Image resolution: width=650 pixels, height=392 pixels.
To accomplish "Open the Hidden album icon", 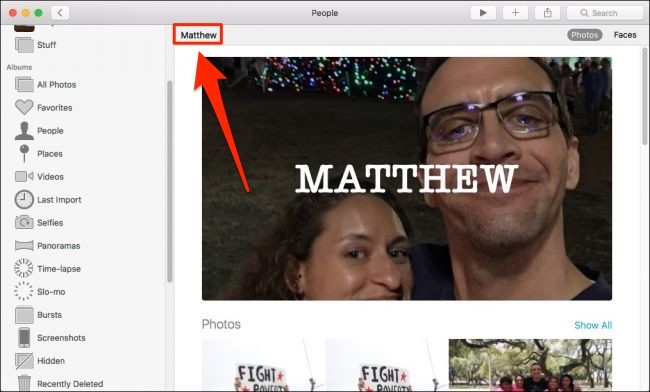I will click(24, 361).
